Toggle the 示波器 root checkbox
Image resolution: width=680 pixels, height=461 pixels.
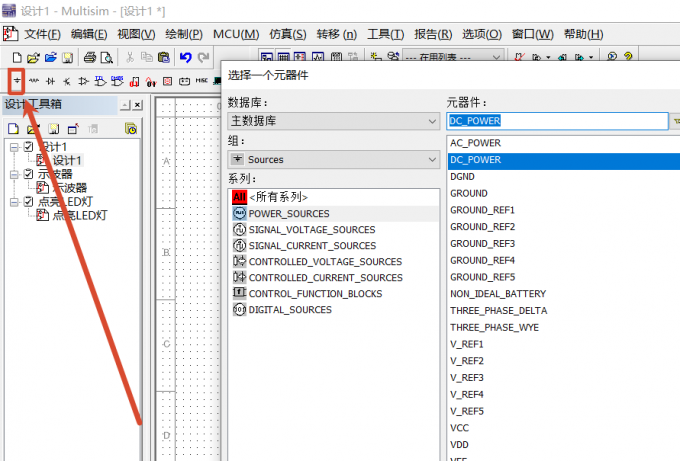(29, 174)
